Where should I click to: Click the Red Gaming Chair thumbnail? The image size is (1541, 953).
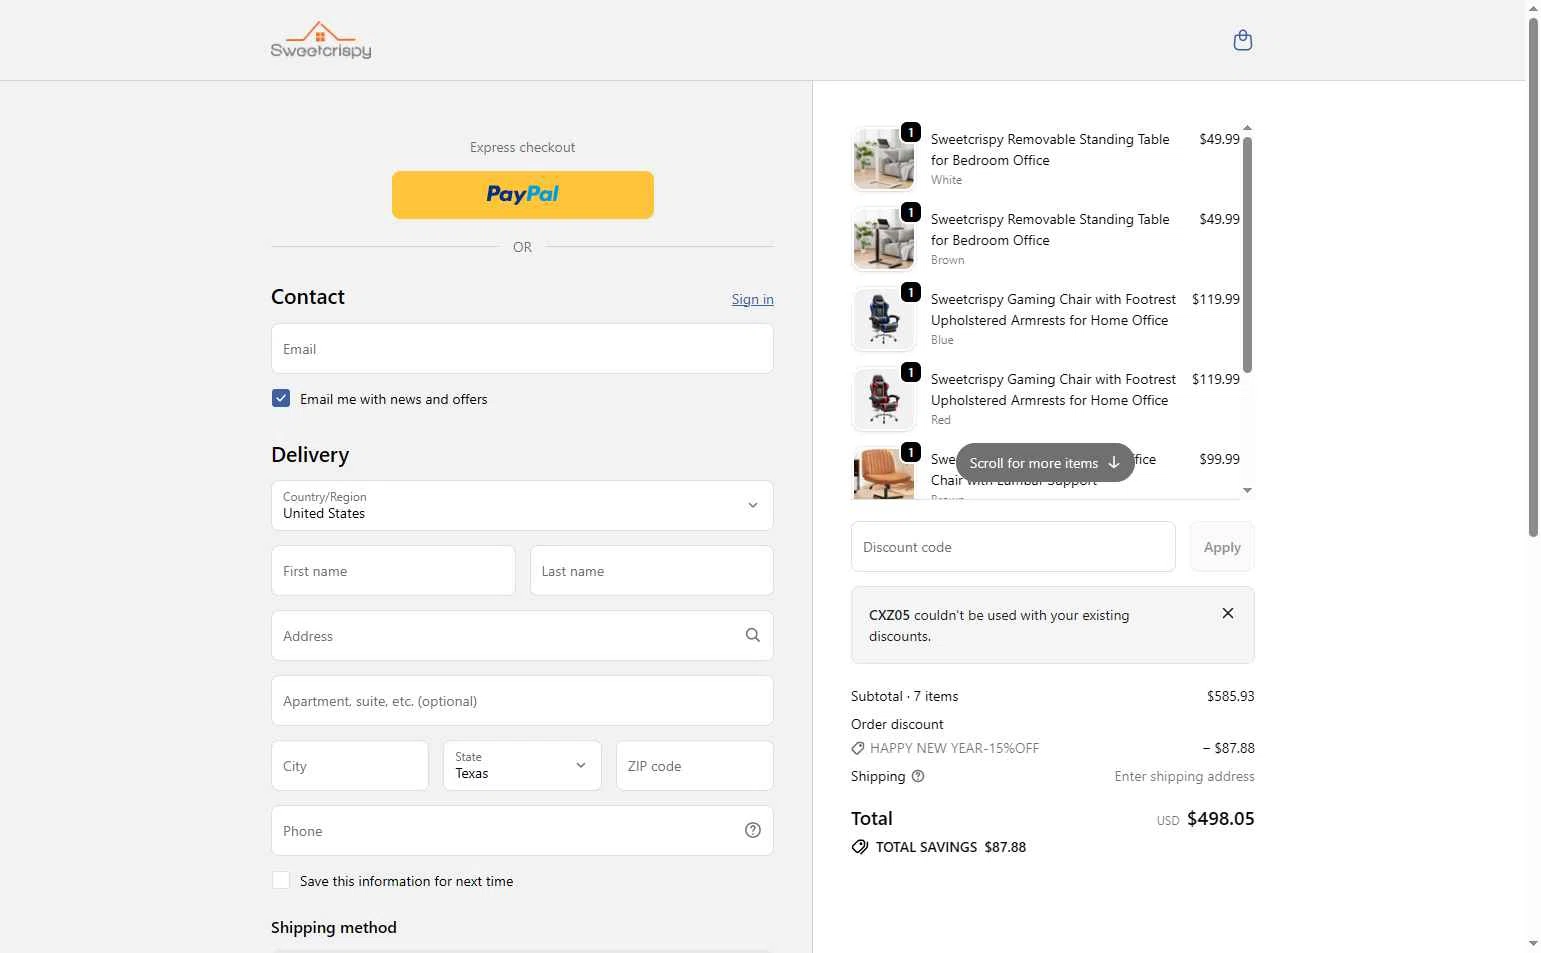pos(884,399)
